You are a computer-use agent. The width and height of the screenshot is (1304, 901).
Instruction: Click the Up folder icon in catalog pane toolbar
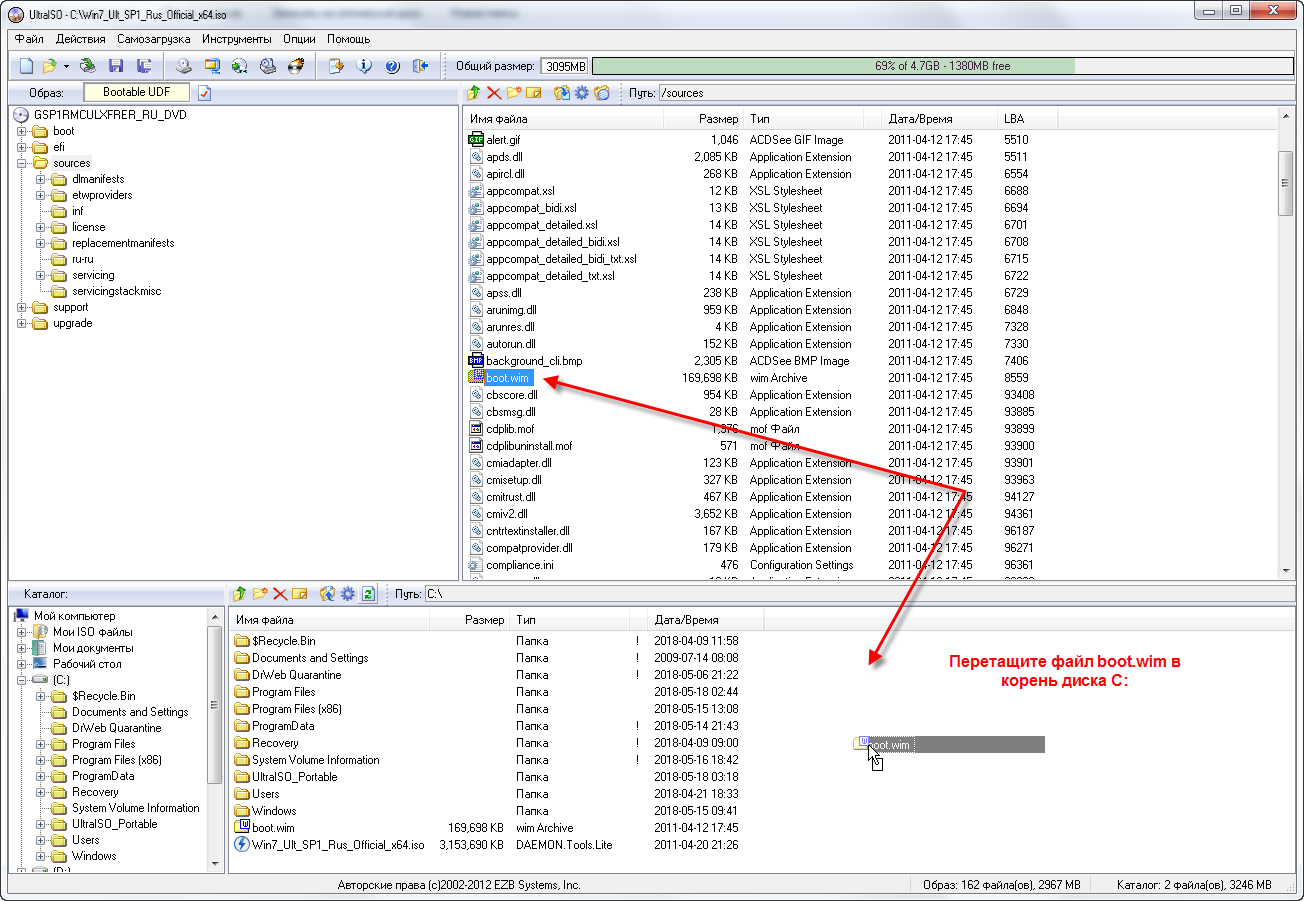click(x=240, y=594)
